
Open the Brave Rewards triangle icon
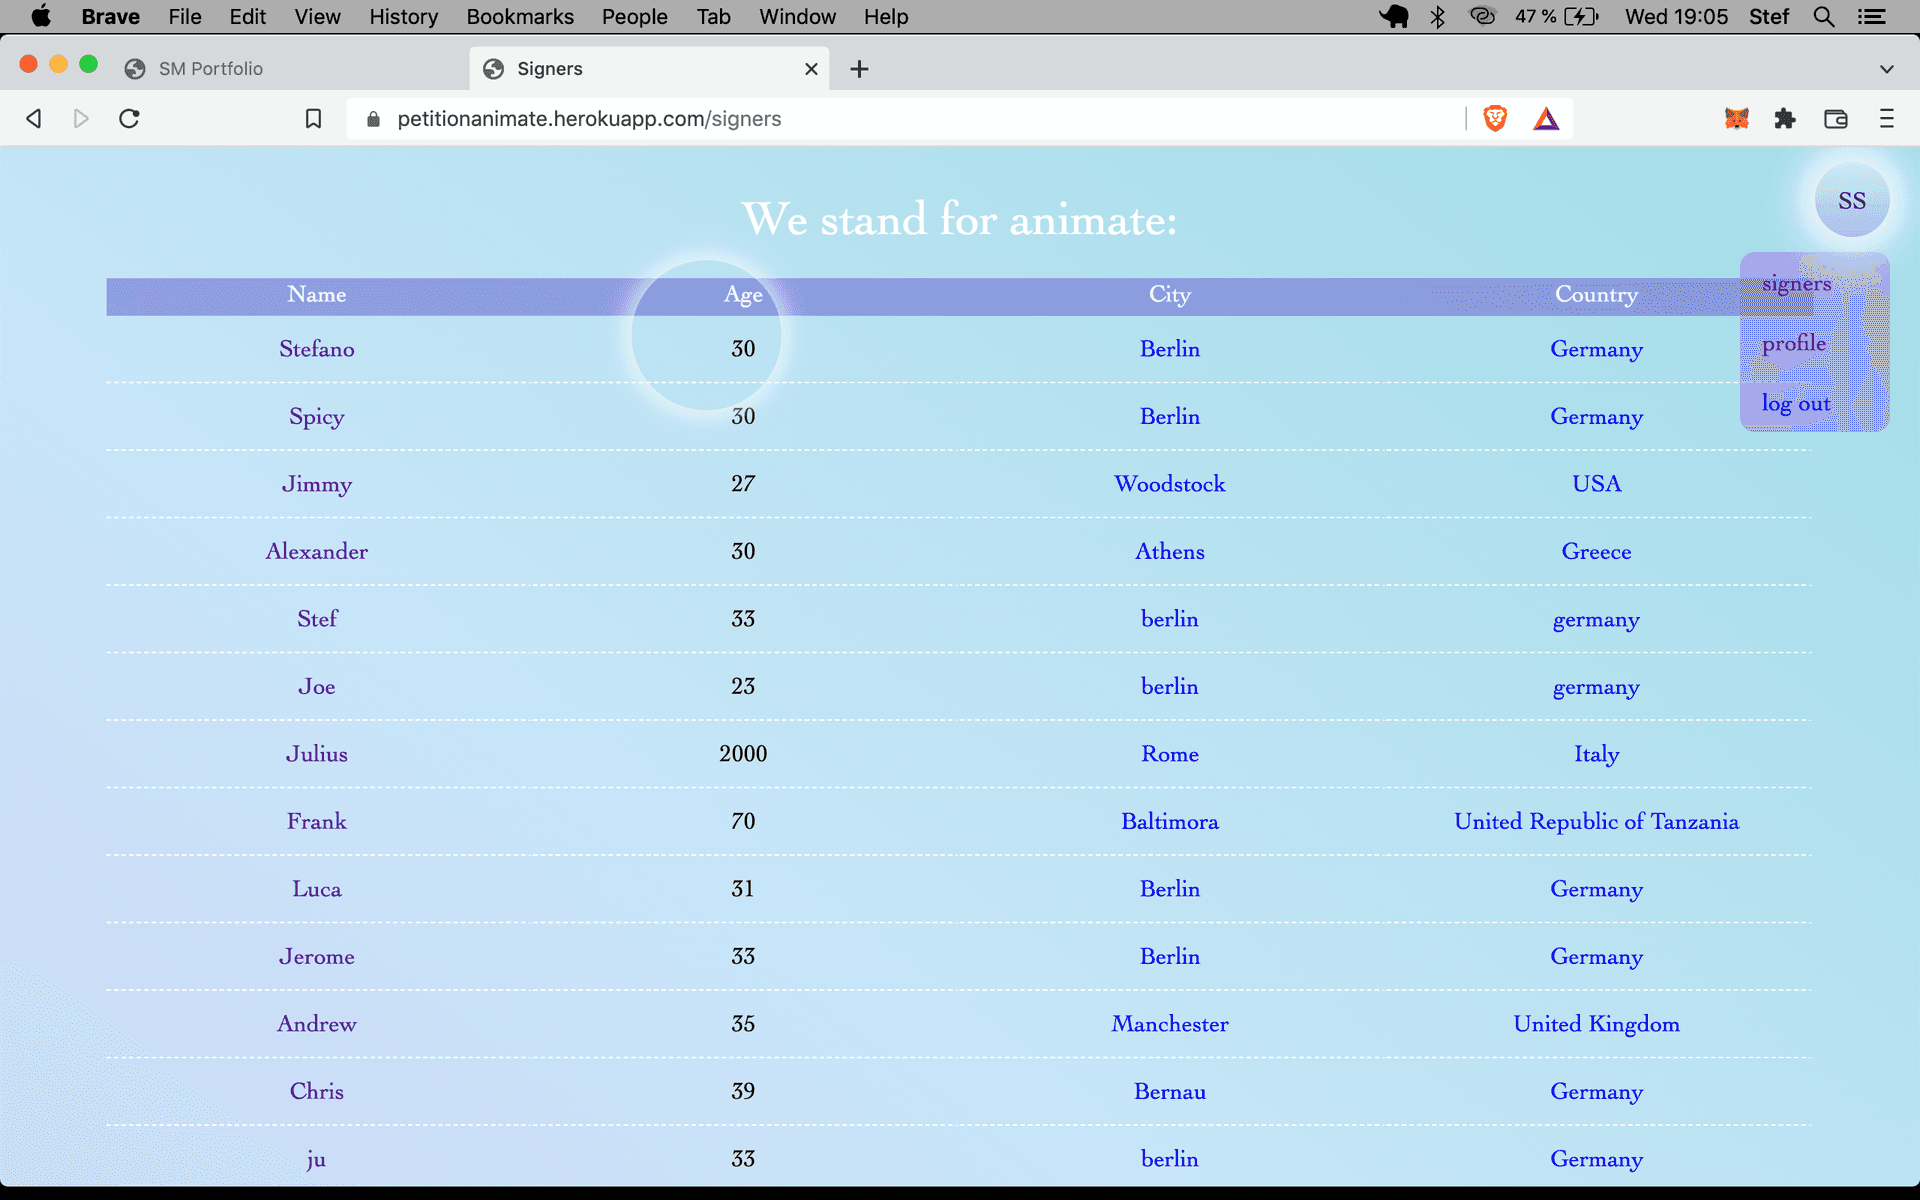(1546, 120)
